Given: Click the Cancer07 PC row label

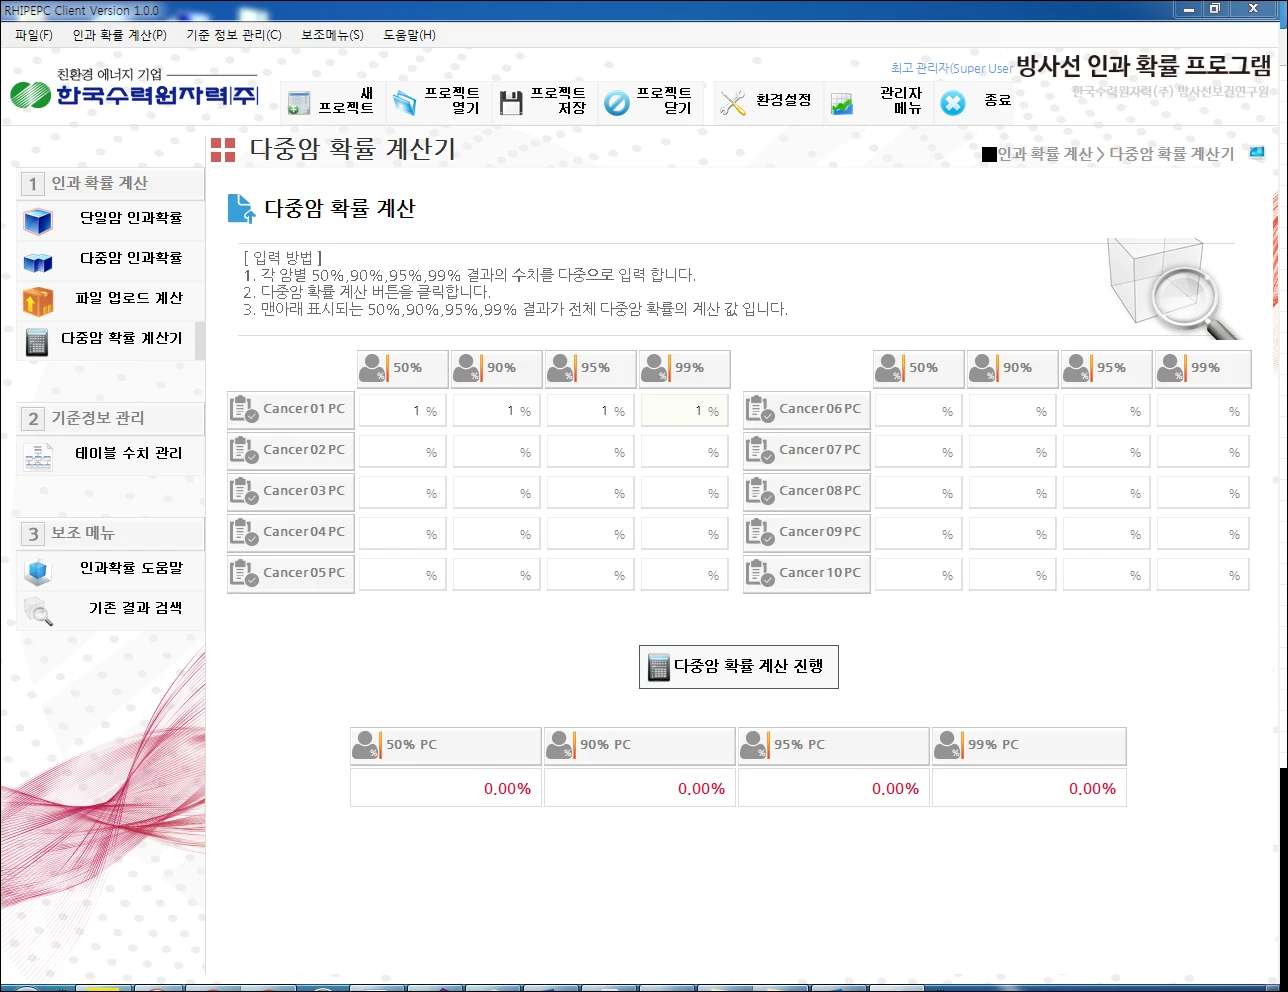Looking at the screenshot, I should pyautogui.click(x=807, y=451).
